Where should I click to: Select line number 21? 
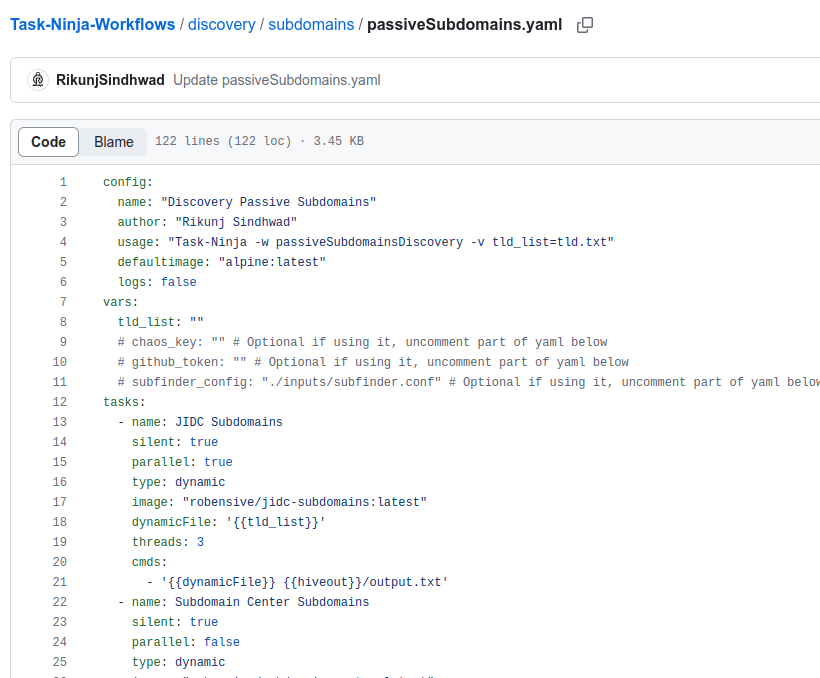tap(60, 582)
